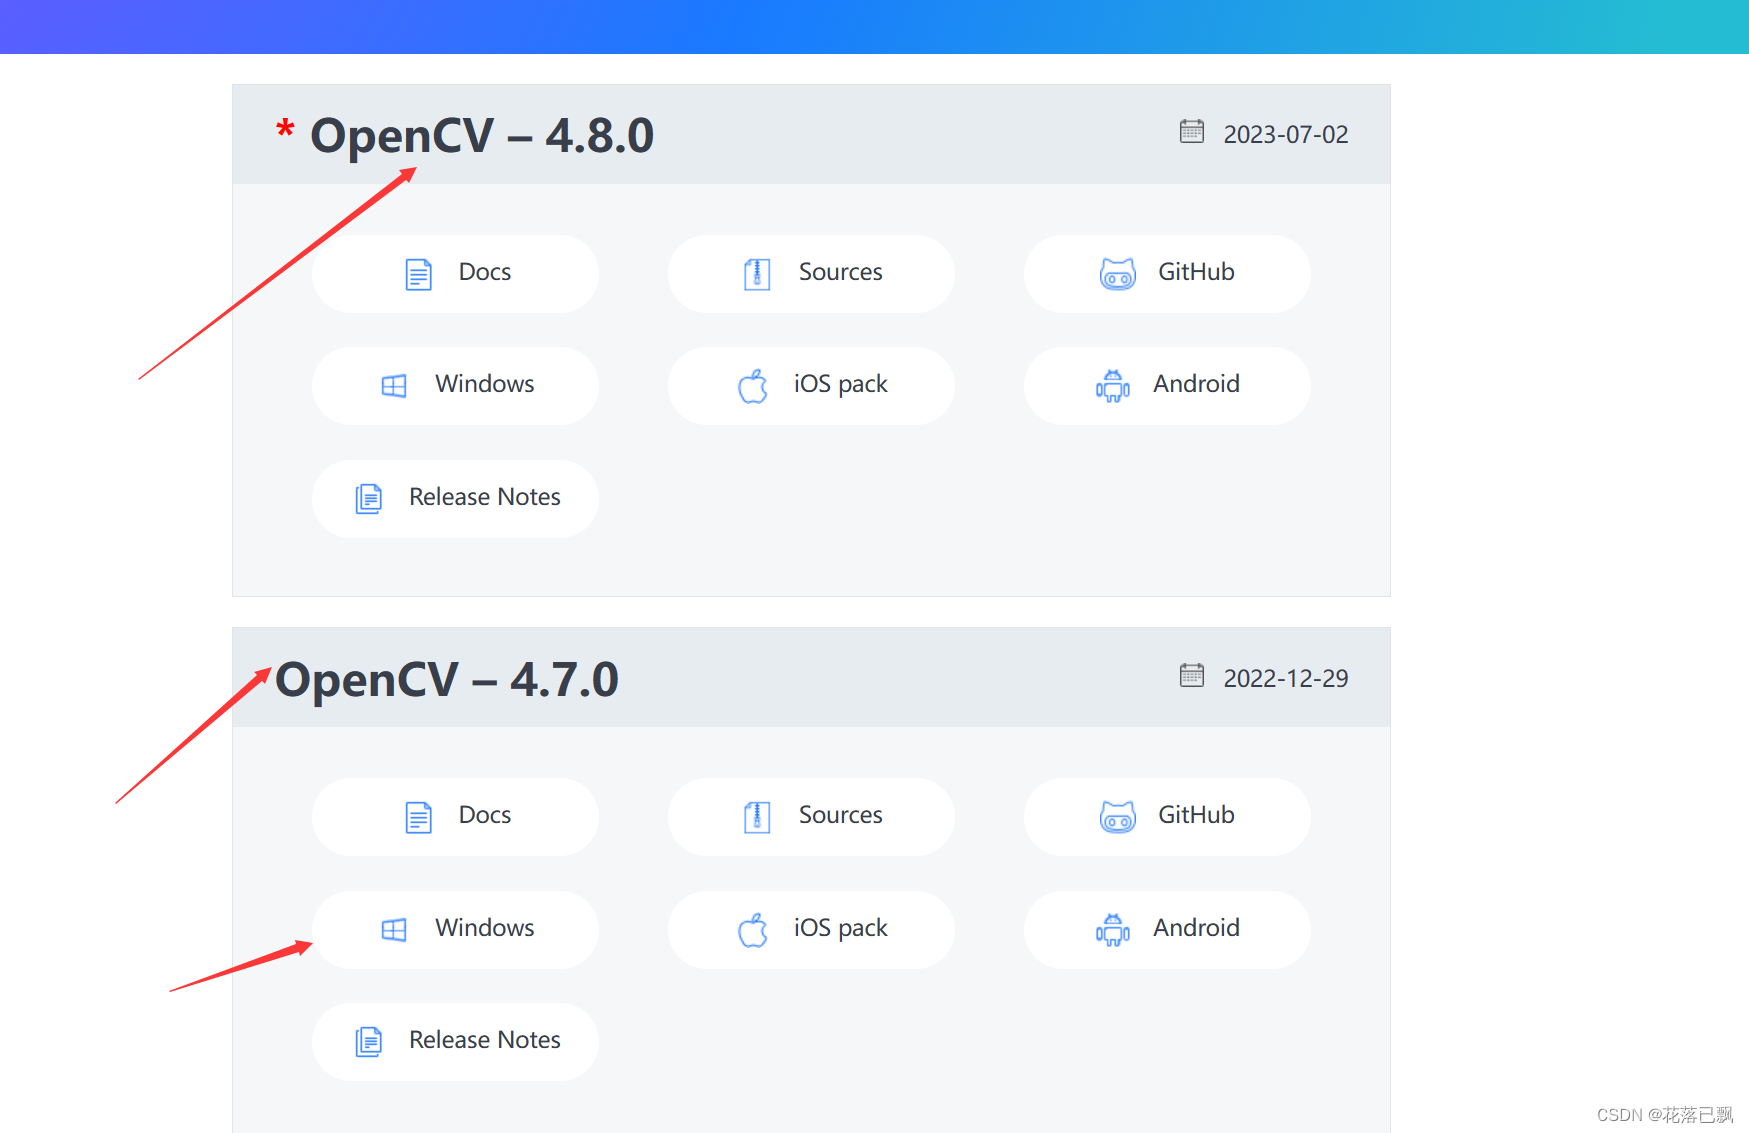This screenshot has width=1749, height=1133.
Task: Click the OpenCV – 4.7.0 heading
Action: 447,679
